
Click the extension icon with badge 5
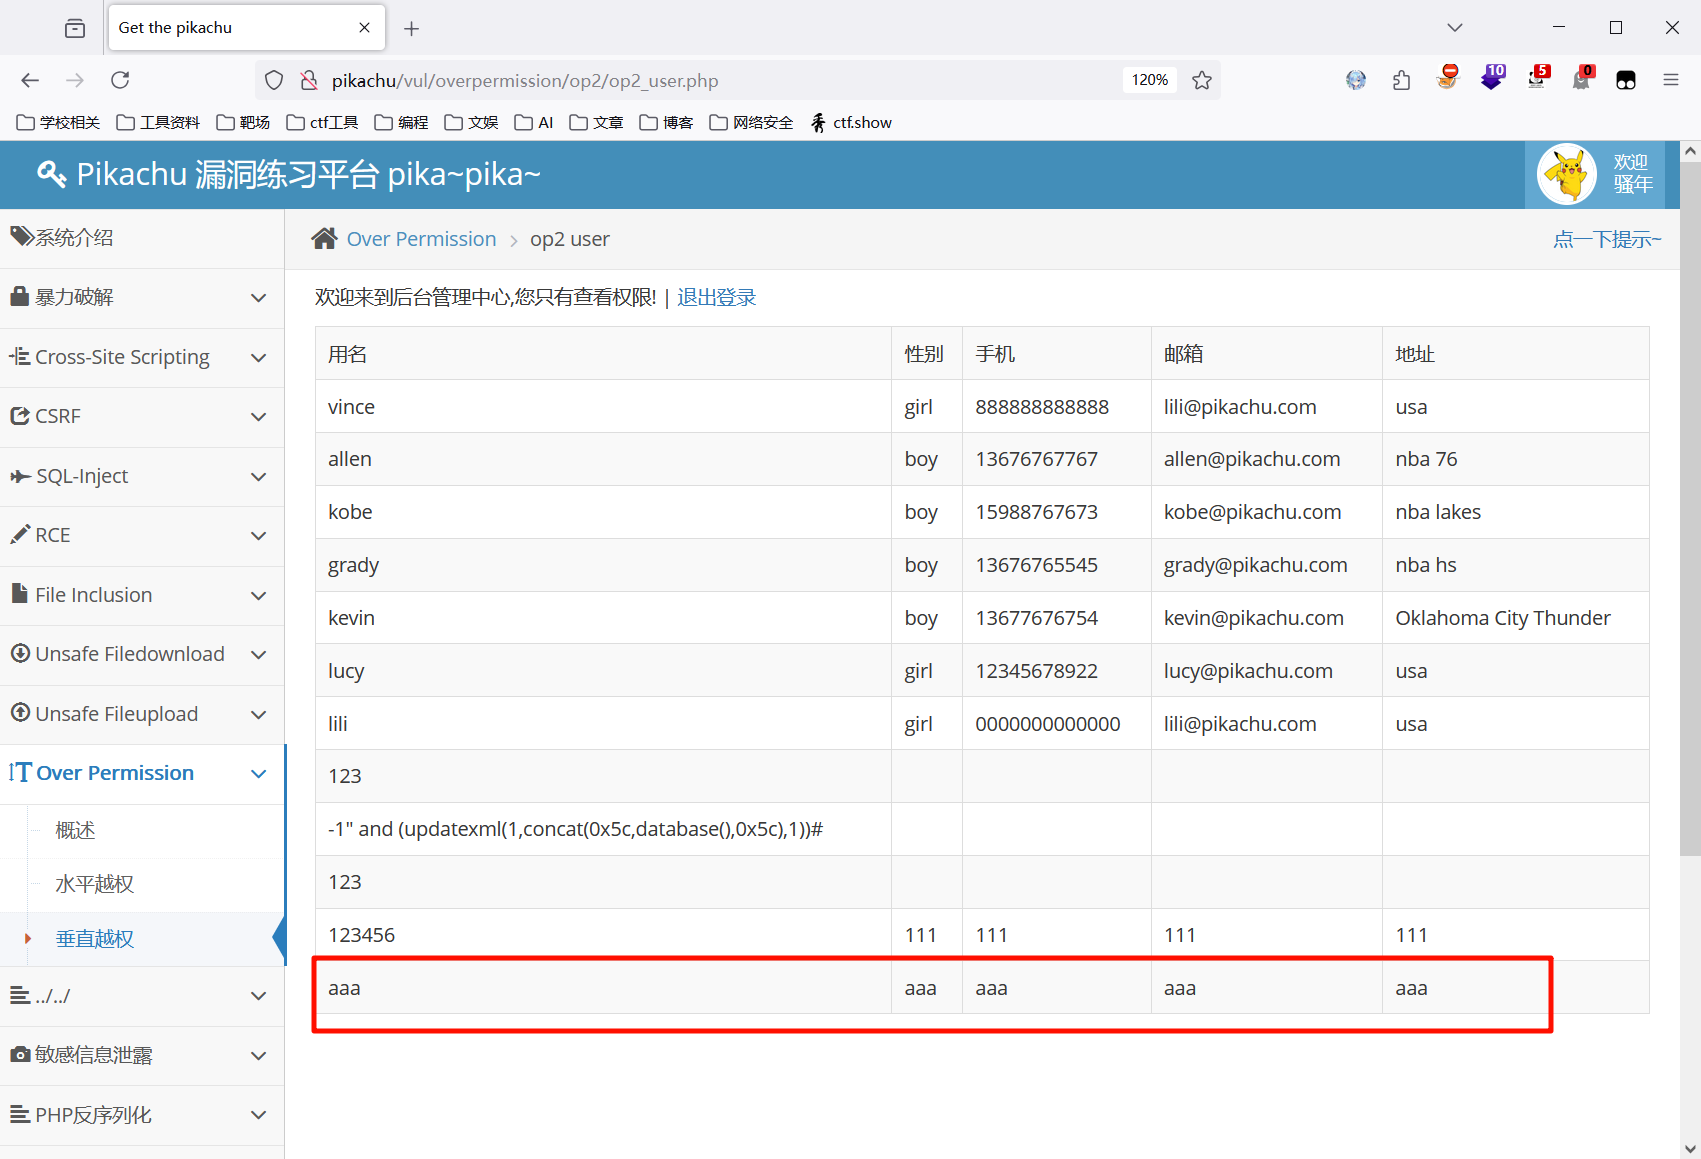[x=1538, y=79]
